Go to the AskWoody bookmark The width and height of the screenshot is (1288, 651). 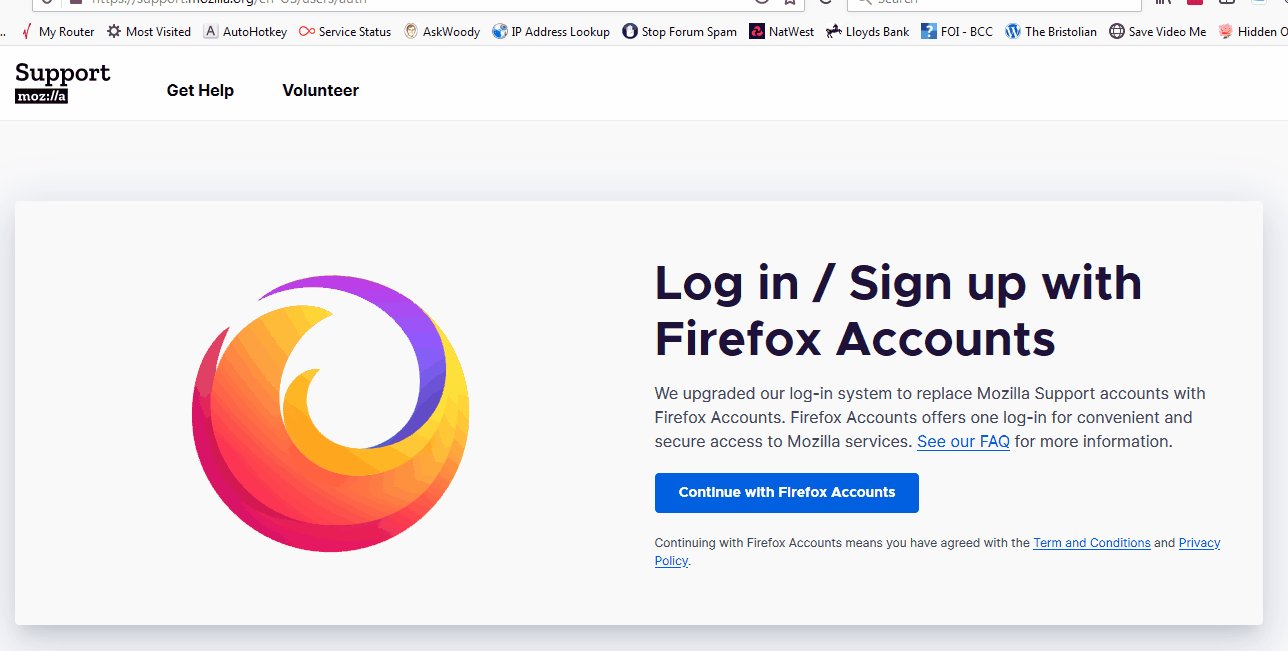click(442, 32)
